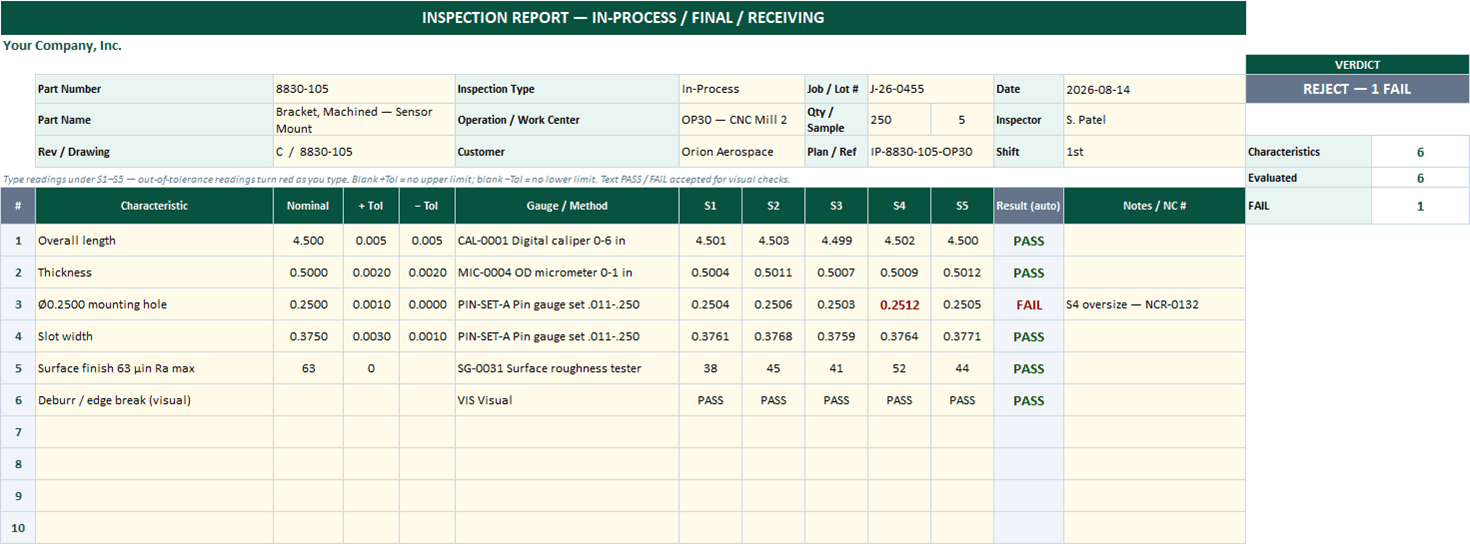Select the red out-of-tolerance reading 0.2512

(899, 305)
